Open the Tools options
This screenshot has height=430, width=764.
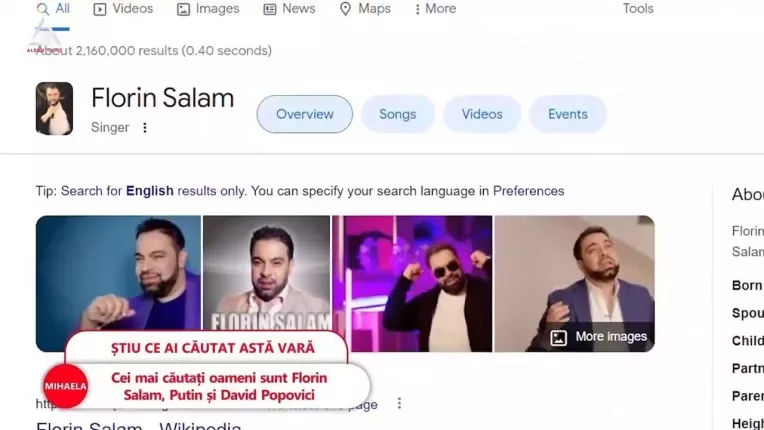(638, 8)
